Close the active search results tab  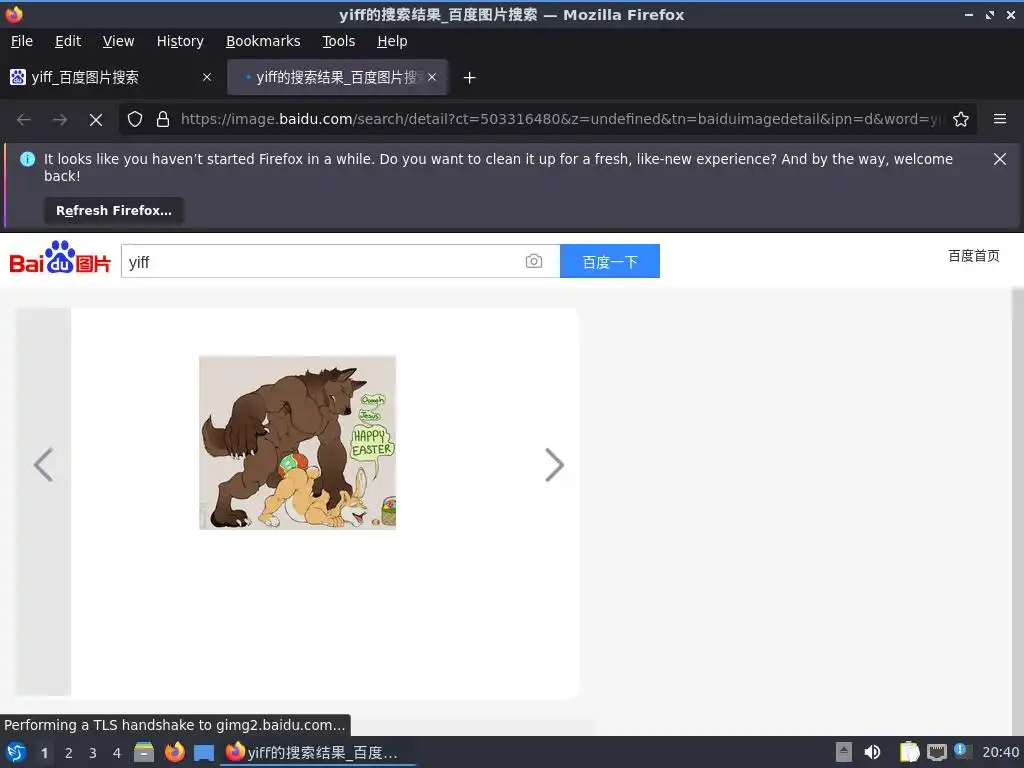[432, 77]
